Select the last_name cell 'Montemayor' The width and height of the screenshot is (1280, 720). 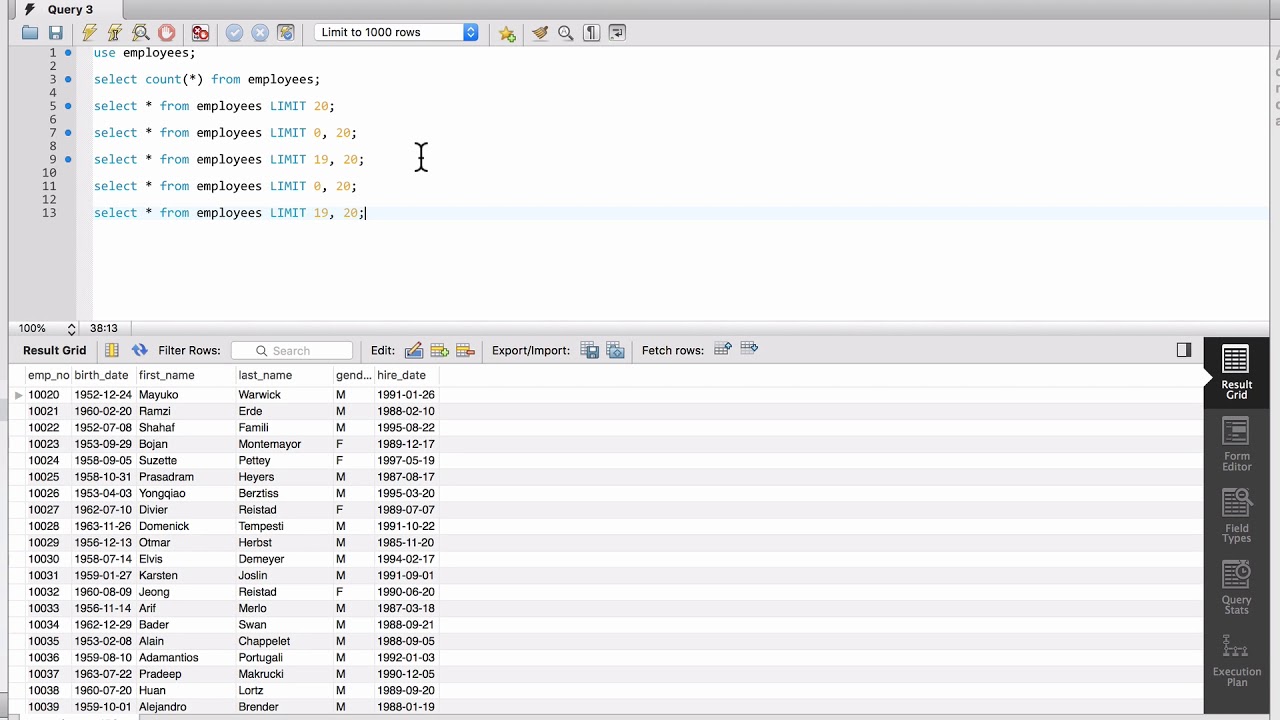tap(285, 444)
